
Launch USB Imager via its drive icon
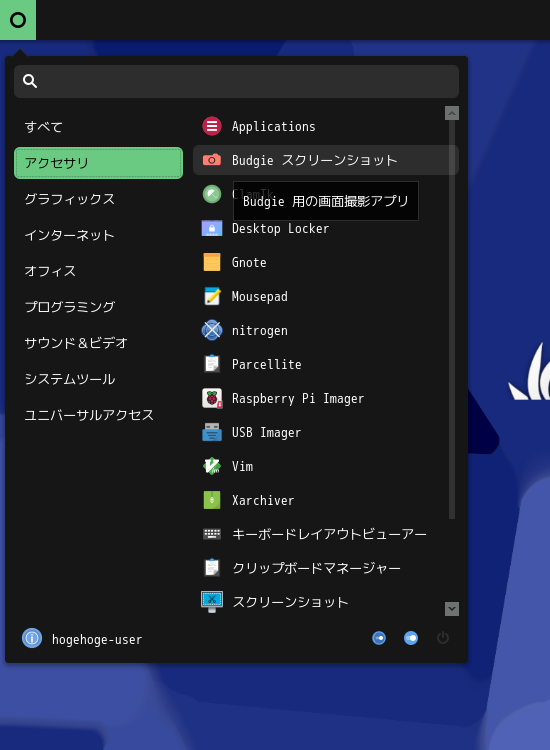click(x=212, y=432)
